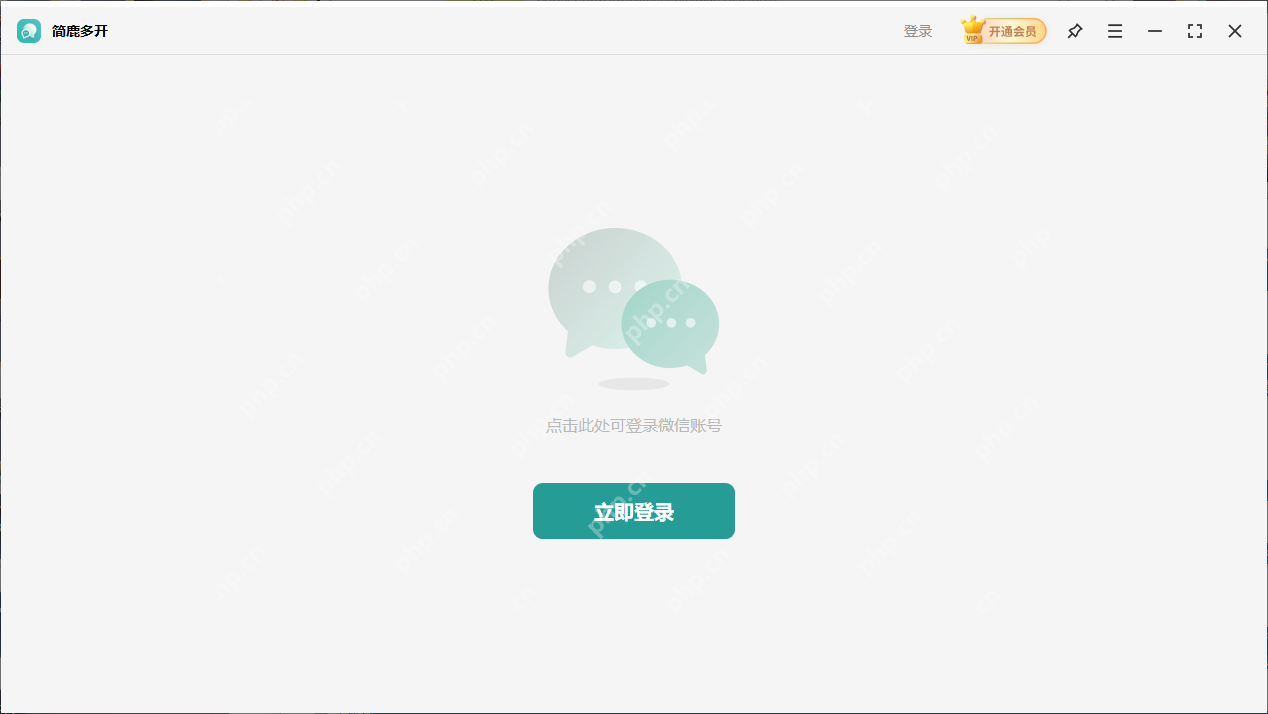Click the shadow beneath the chat bubbles

tap(633, 384)
